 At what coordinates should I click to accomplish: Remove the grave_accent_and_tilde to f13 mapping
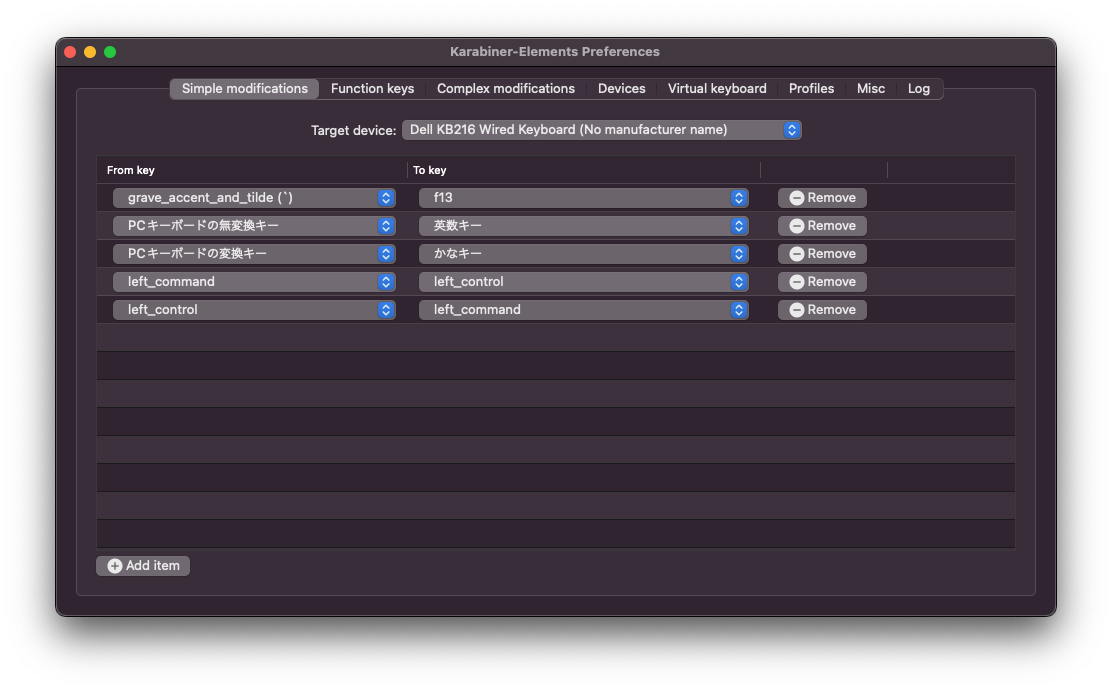[x=822, y=198]
